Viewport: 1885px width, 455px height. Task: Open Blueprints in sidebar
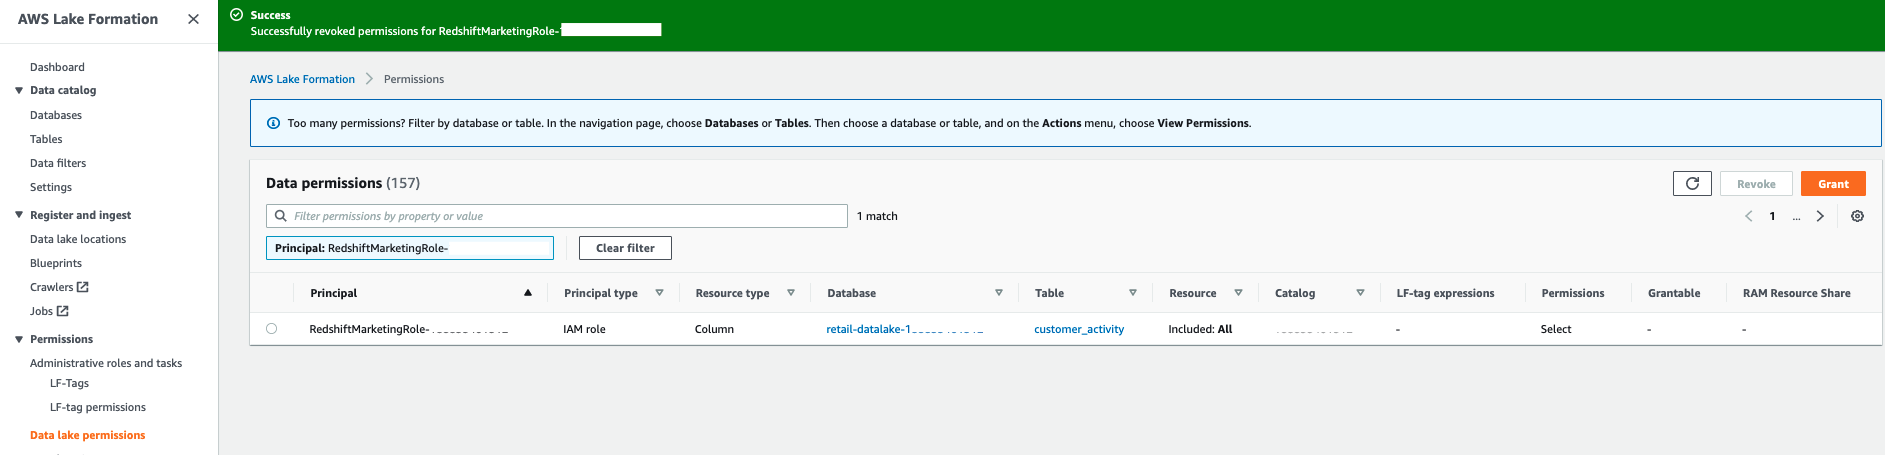[56, 263]
